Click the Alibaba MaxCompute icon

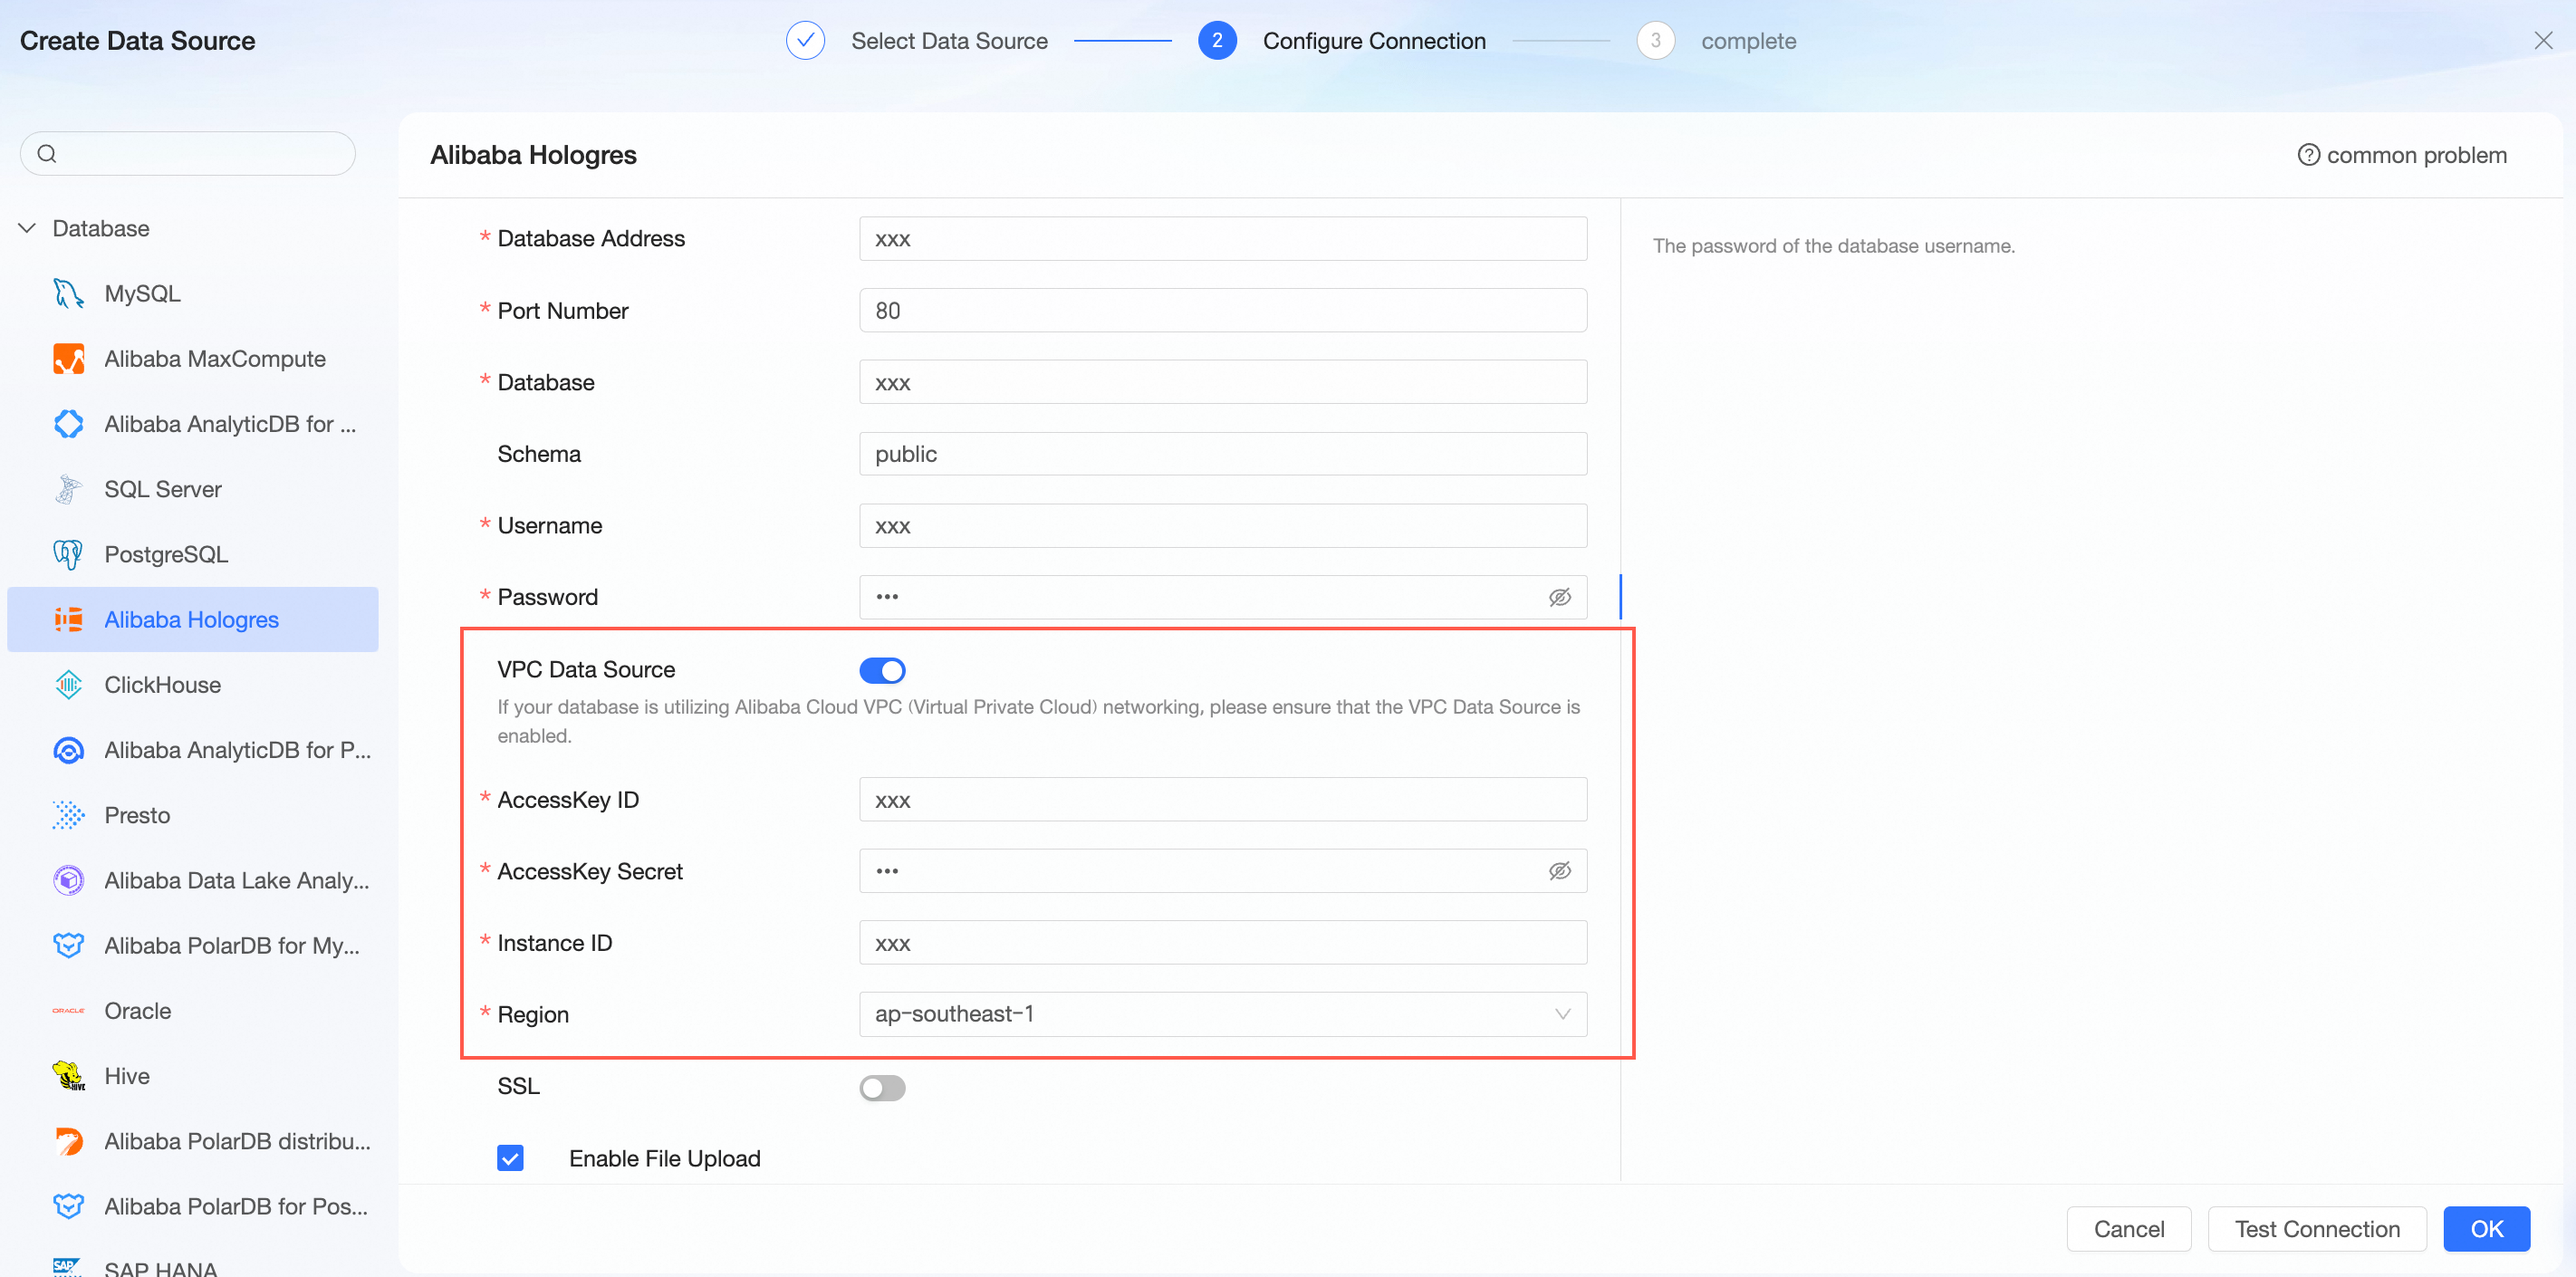68,359
